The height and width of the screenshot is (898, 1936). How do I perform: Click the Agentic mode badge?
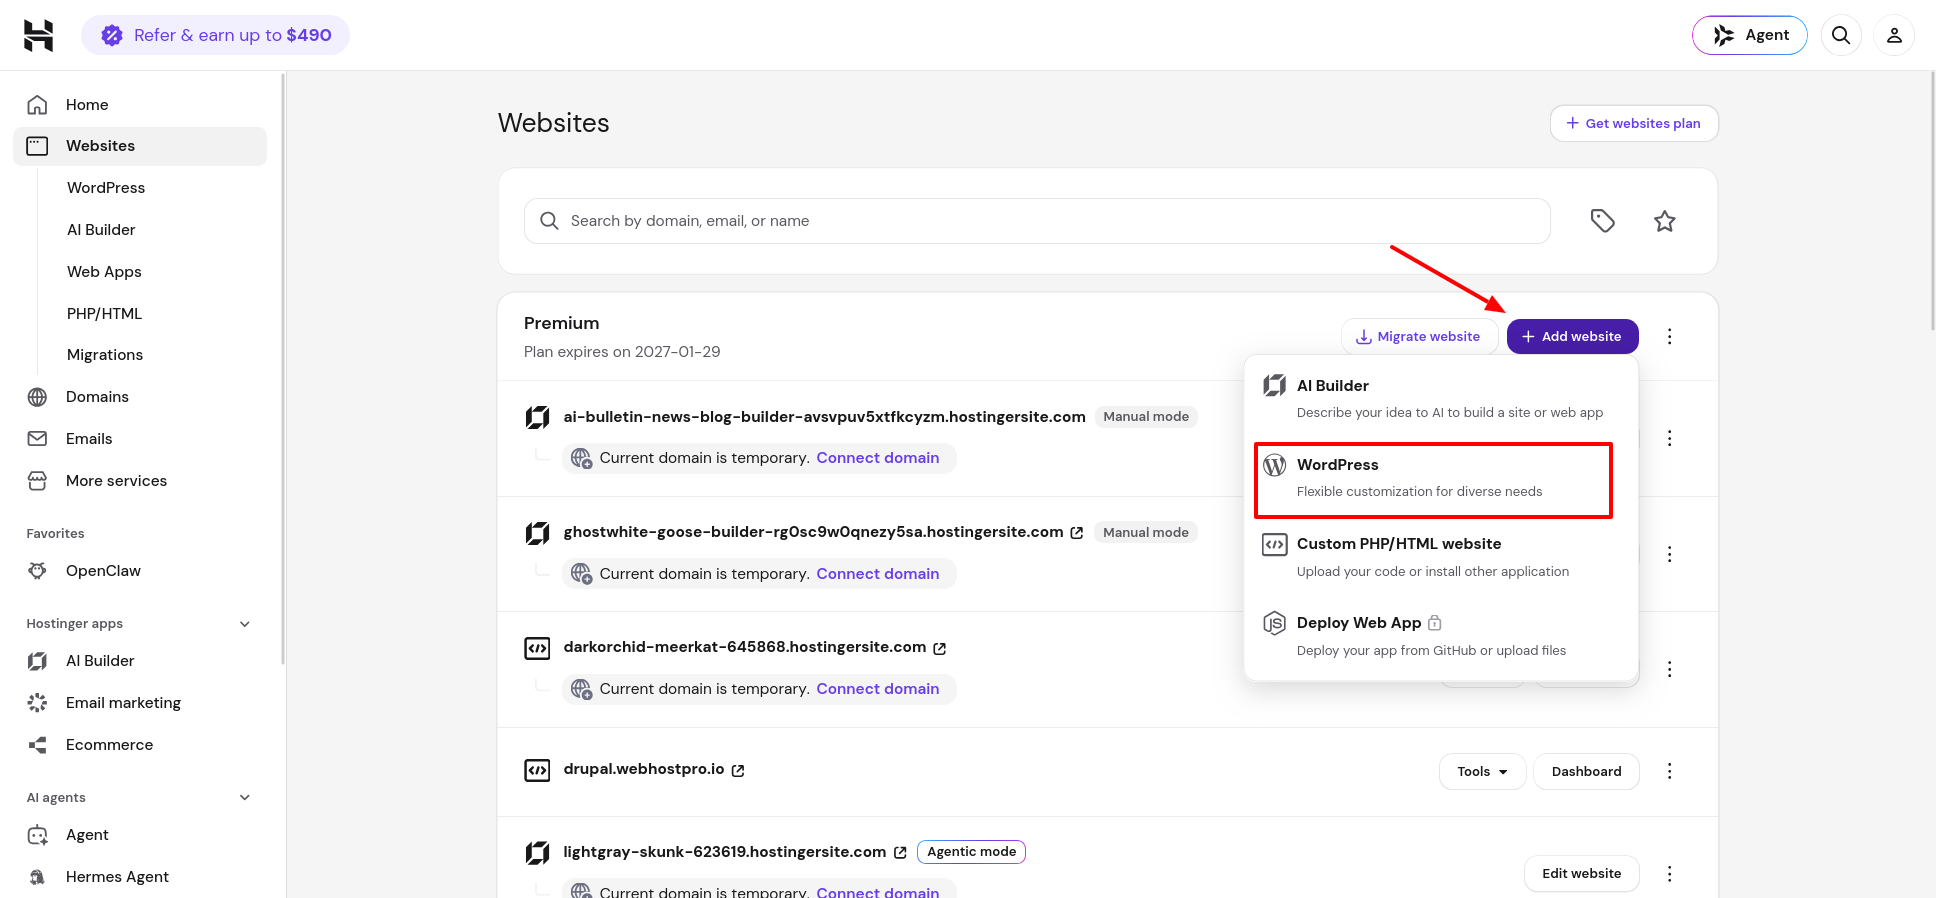pyautogui.click(x=971, y=852)
